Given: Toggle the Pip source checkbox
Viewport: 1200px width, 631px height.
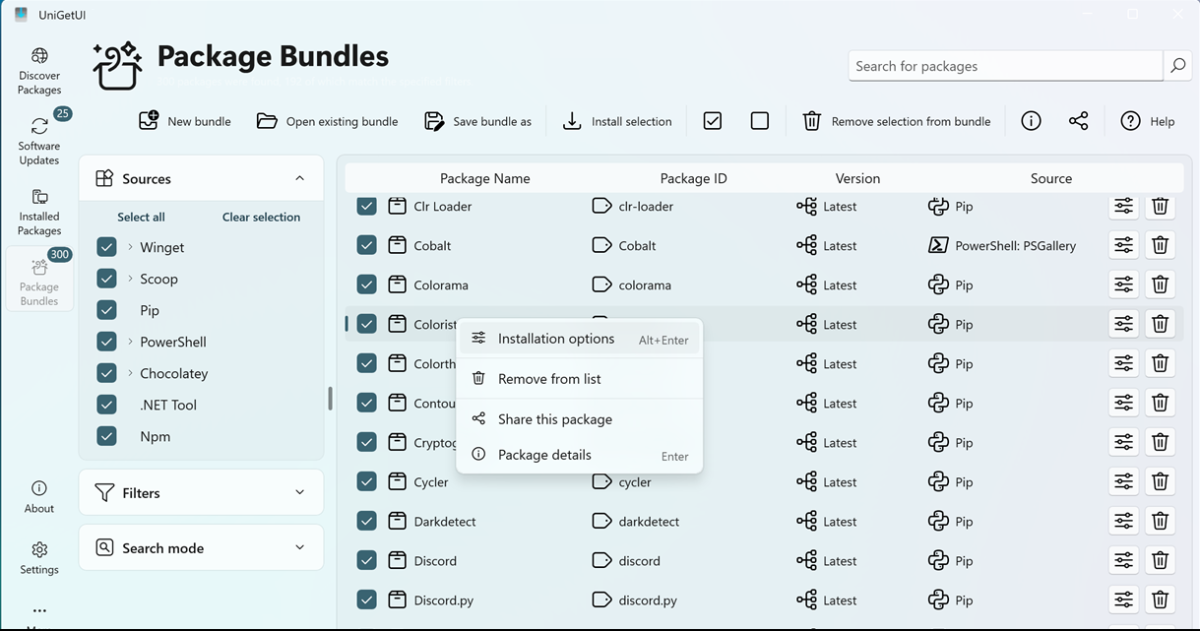Looking at the screenshot, I should (x=107, y=310).
